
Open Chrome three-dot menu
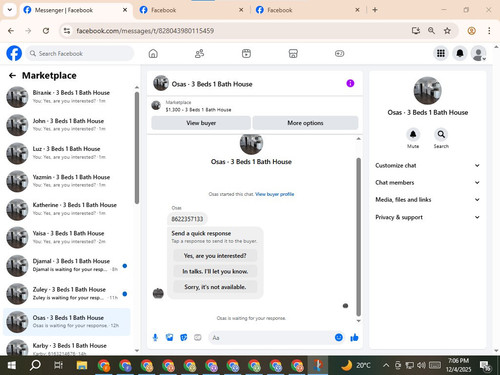click(489, 31)
